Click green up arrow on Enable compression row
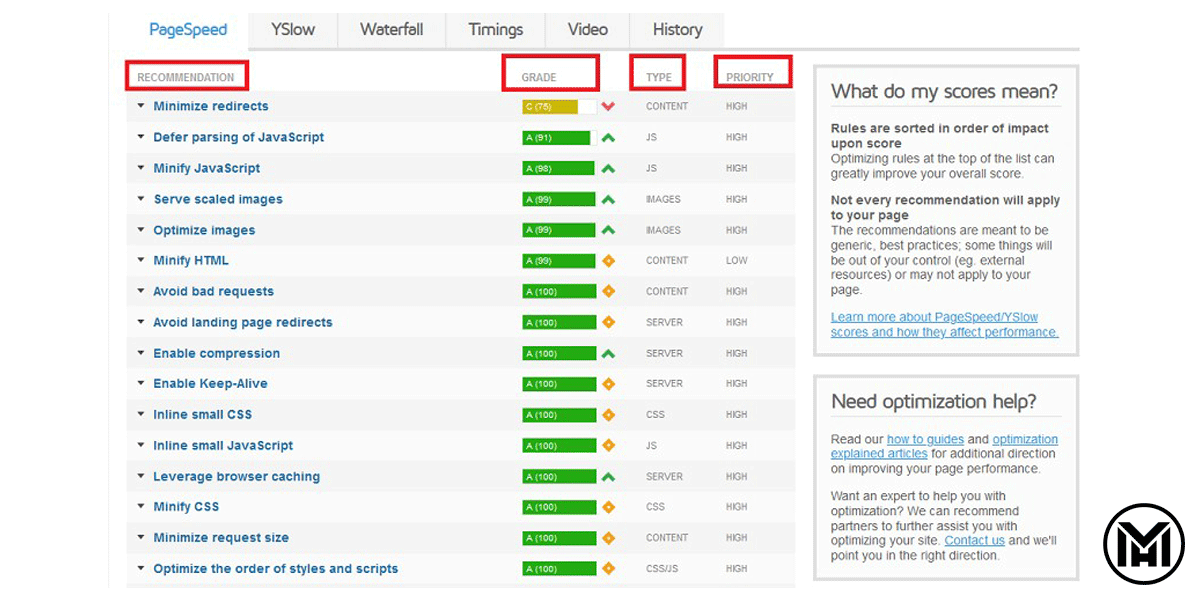The image size is (1200, 600). pyautogui.click(x=608, y=354)
